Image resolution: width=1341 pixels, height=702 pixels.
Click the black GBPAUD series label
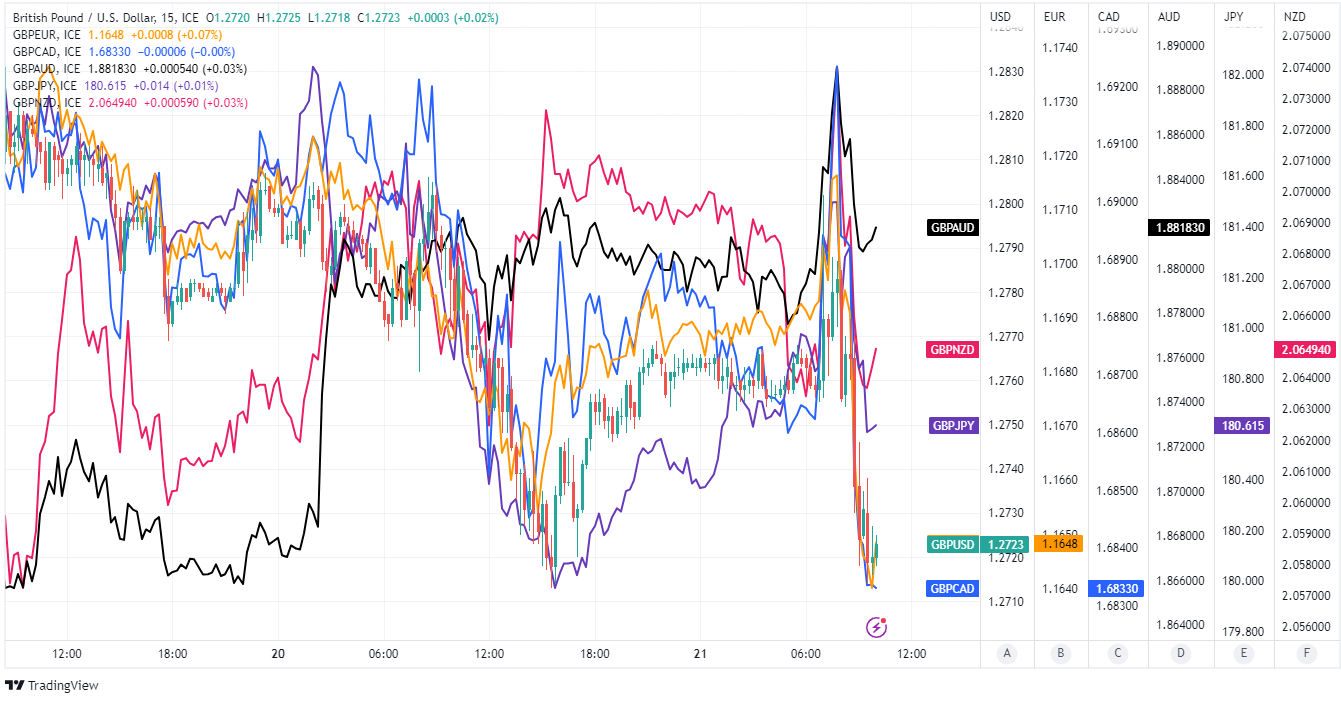[x=952, y=227]
